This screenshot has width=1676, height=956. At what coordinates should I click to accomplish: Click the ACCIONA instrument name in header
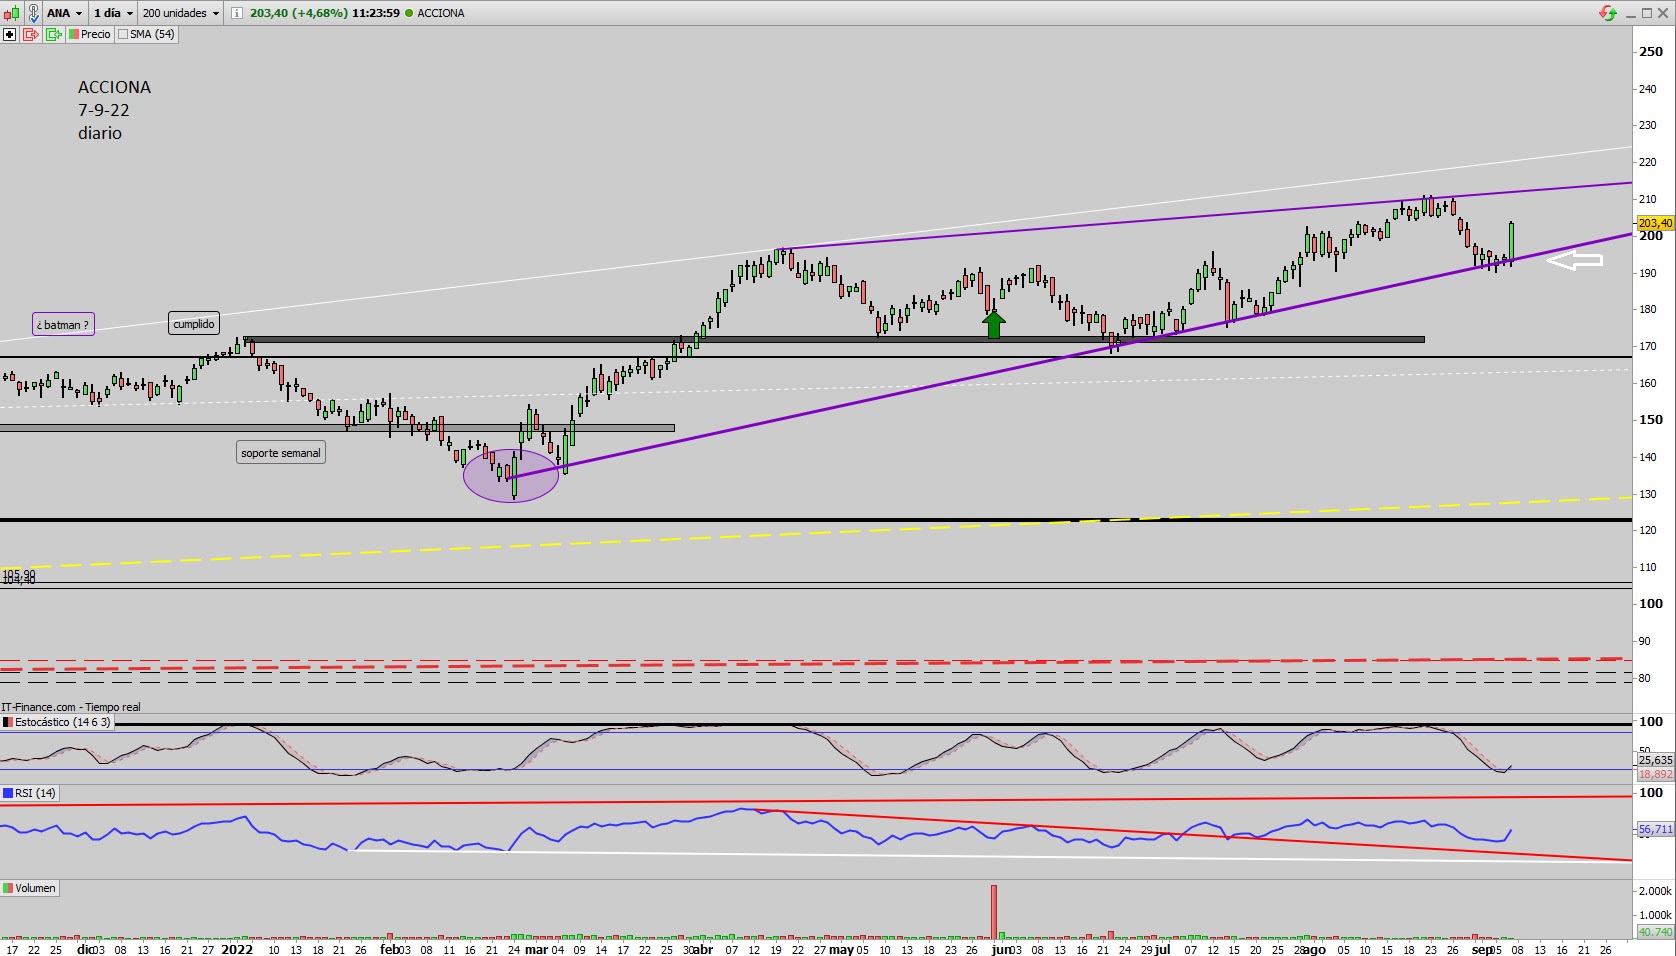[x=441, y=13]
